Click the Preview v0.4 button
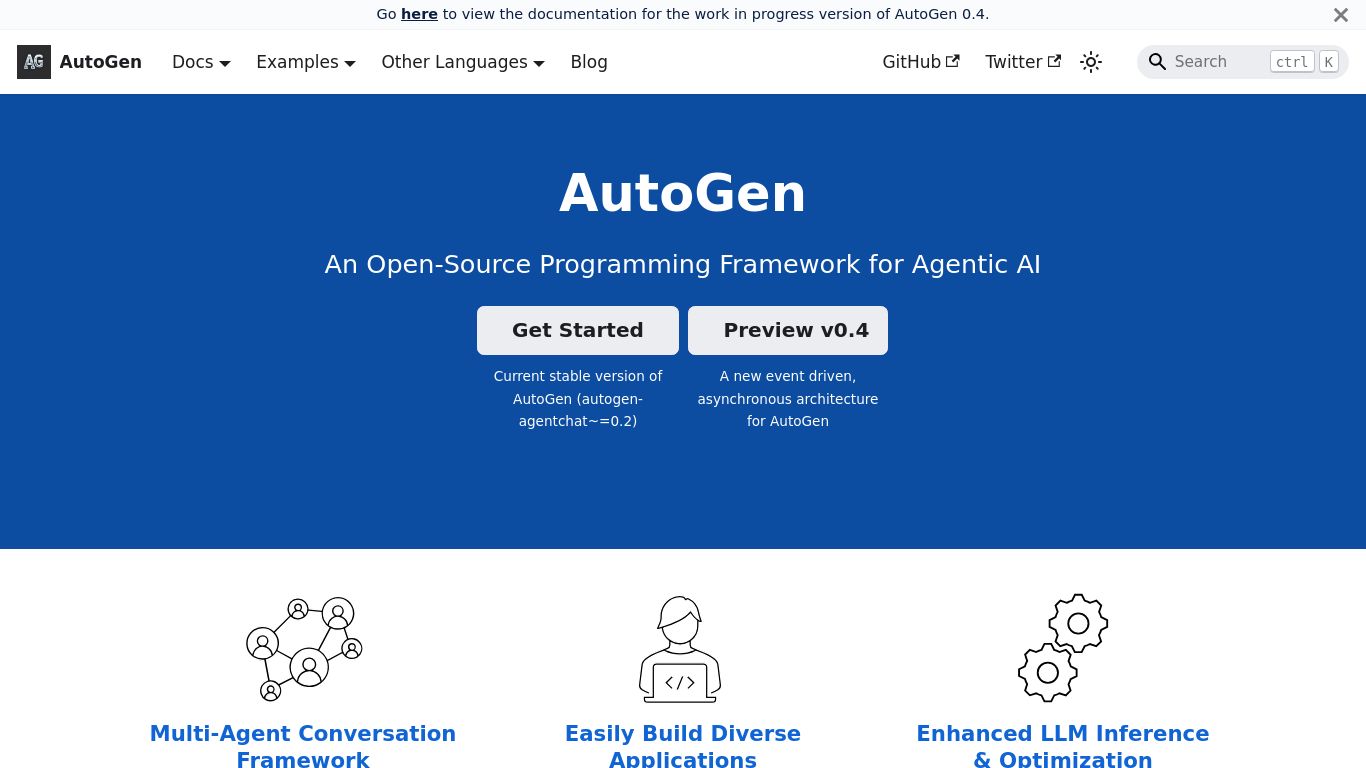The width and height of the screenshot is (1366, 768). pyautogui.click(x=788, y=330)
